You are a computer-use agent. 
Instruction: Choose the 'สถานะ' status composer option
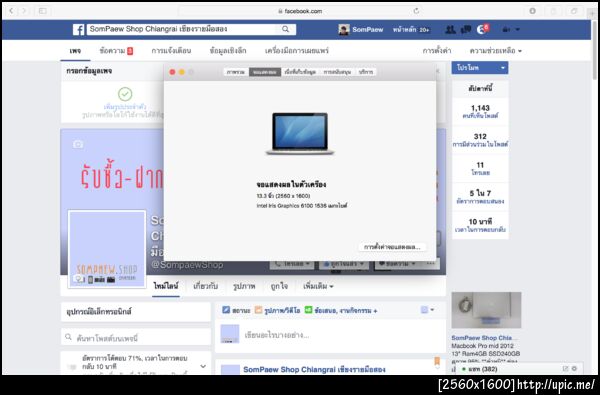tap(236, 310)
